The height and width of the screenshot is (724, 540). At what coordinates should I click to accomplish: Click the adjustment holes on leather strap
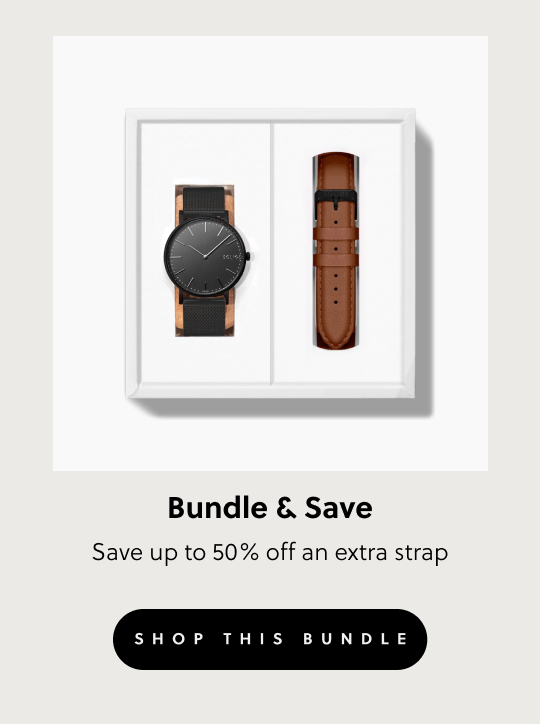point(336,262)
